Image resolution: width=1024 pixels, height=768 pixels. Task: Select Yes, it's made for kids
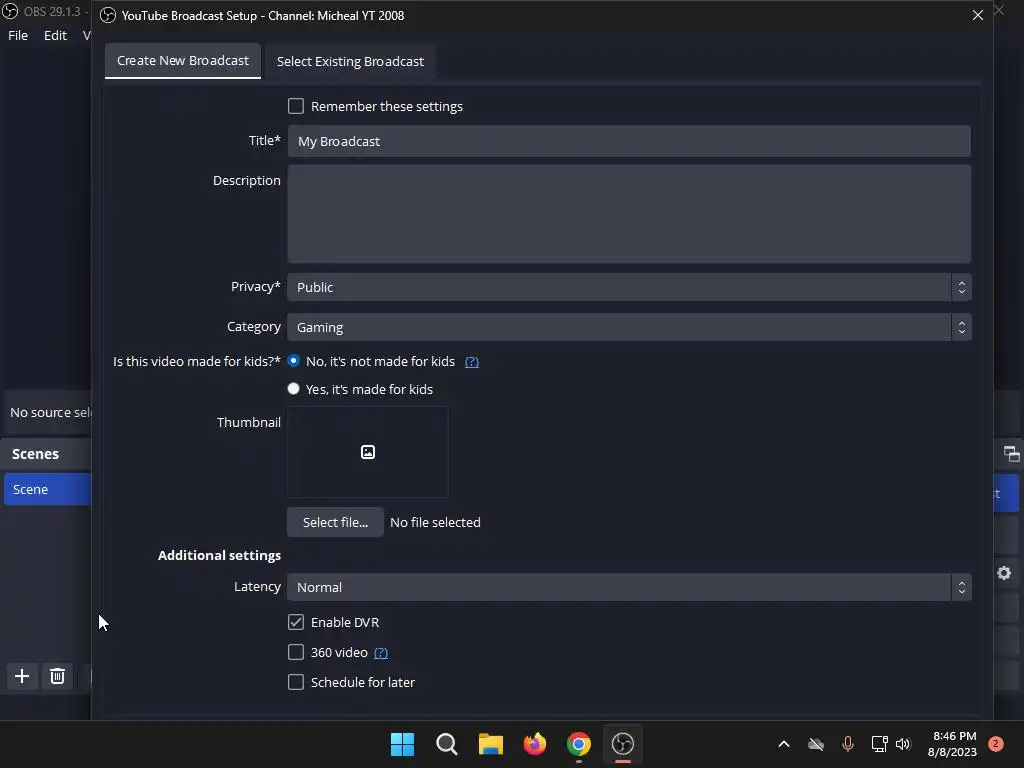coord(294,389)
